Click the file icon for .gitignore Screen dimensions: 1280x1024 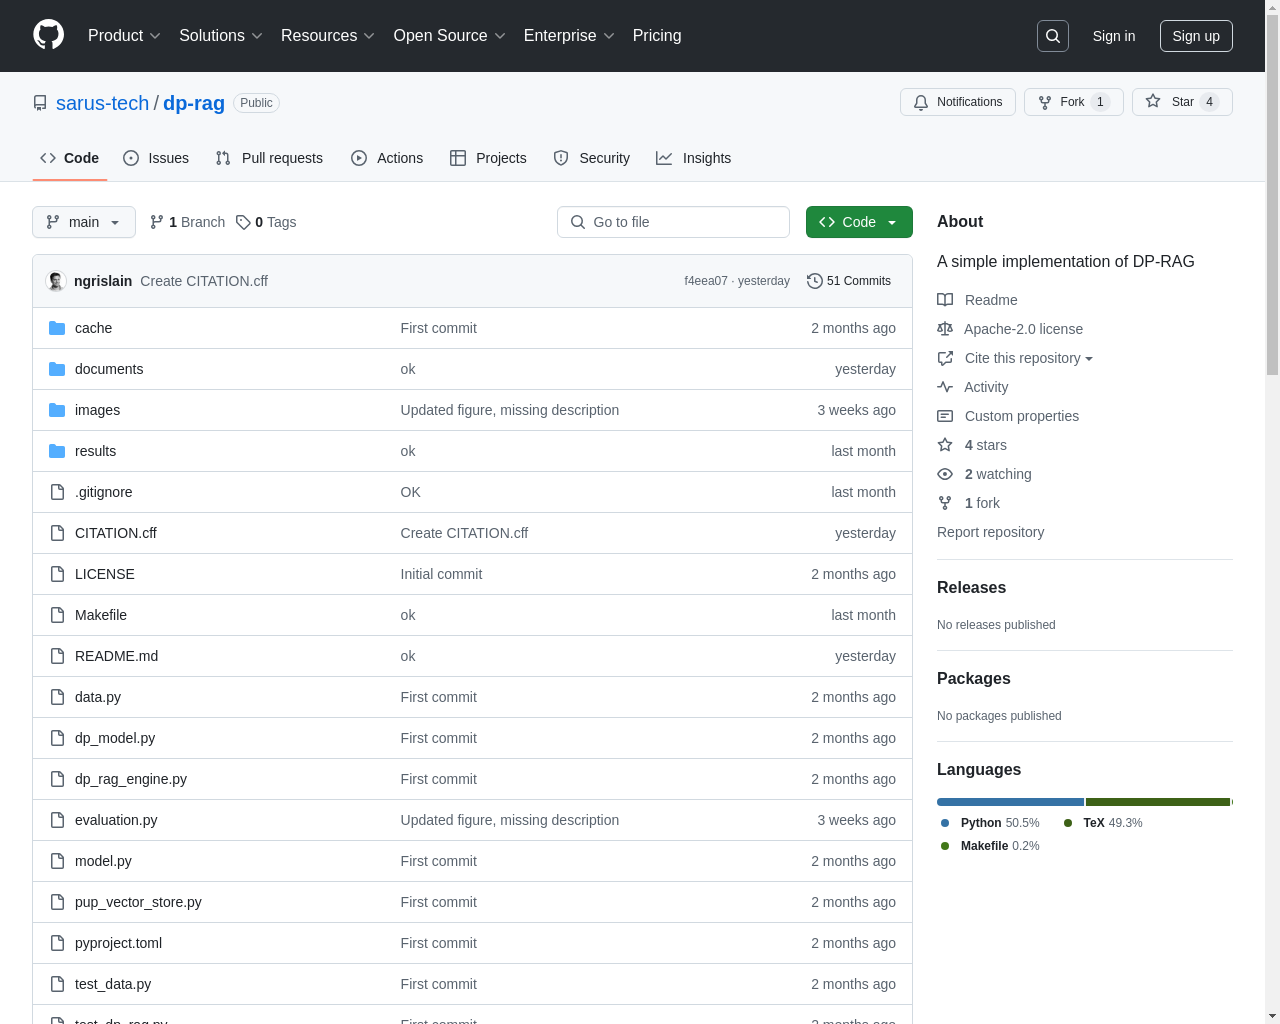coord(57,492)
